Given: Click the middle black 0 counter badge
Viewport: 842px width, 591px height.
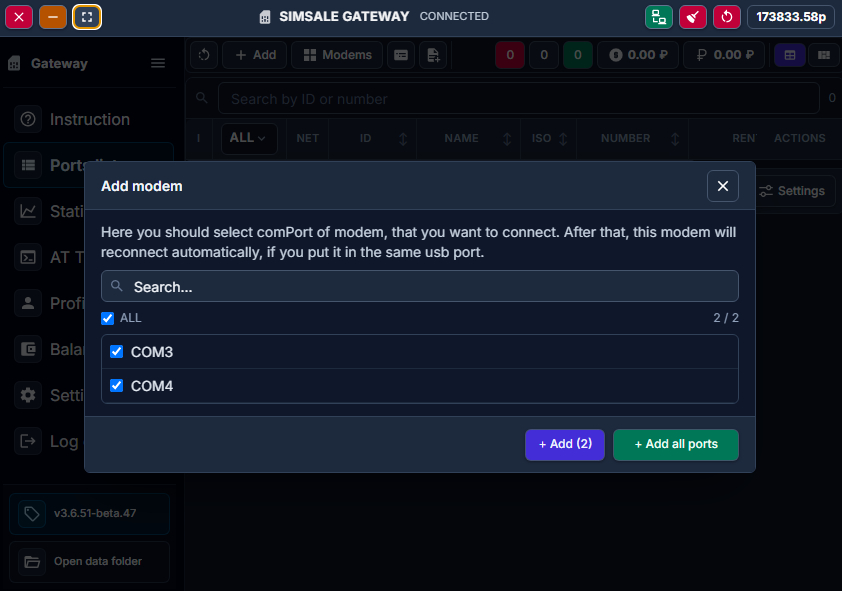Looking at the screenshot, I should click(x=544, y=55).
